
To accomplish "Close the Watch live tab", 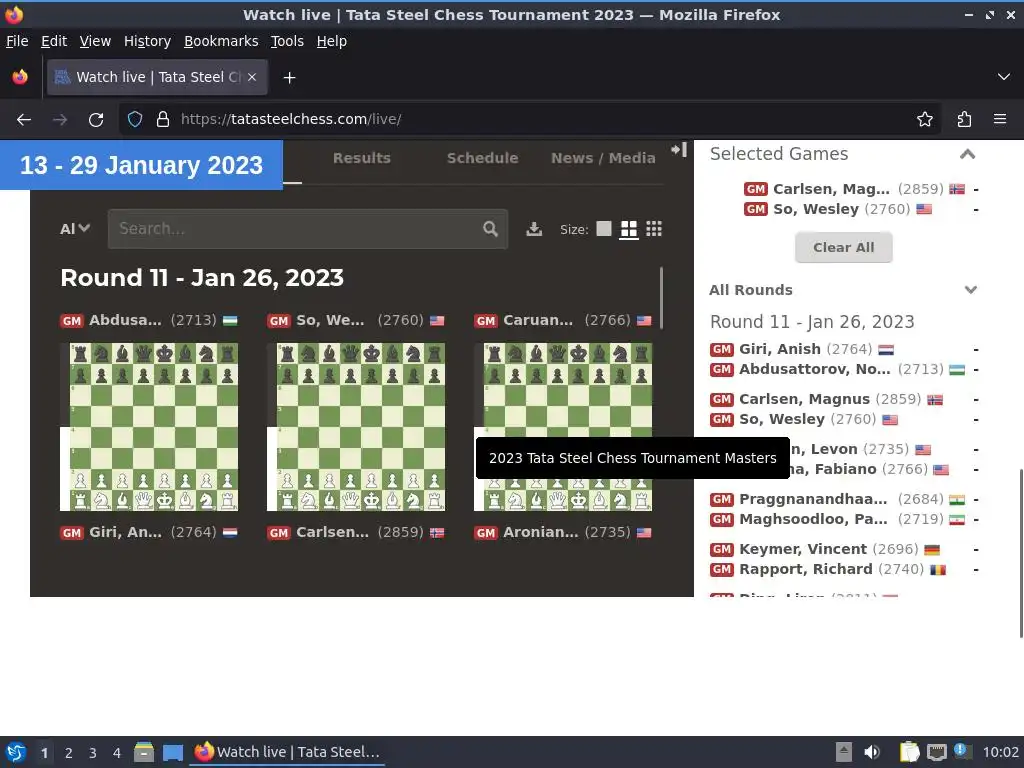I will coord(251,77).
